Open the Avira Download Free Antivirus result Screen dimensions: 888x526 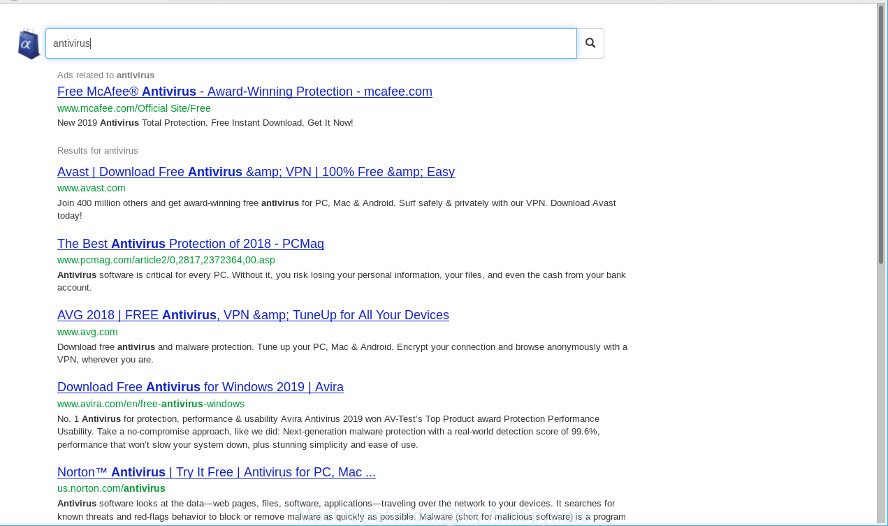click(x=200, y=387)
